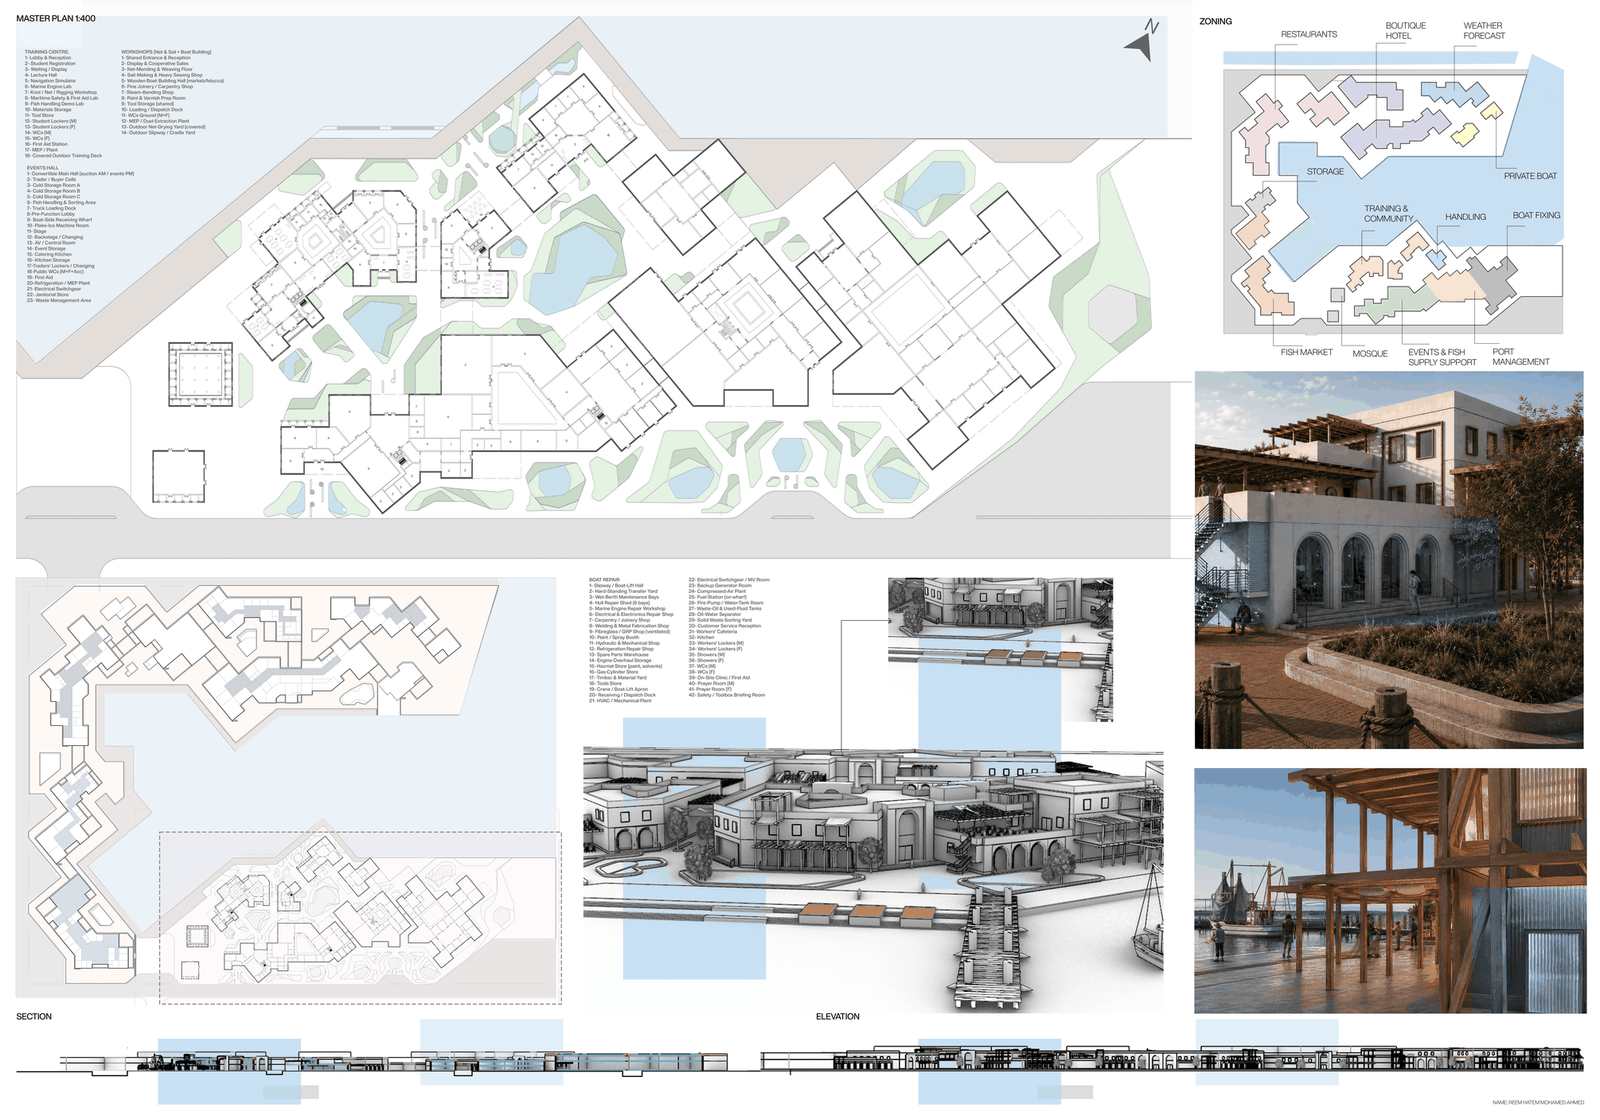The height and width of the screenshot is (1120, 1600).
Task: Click the 'TRAINING & COMMUNITY' zoning label
Action: (1389, 214)
